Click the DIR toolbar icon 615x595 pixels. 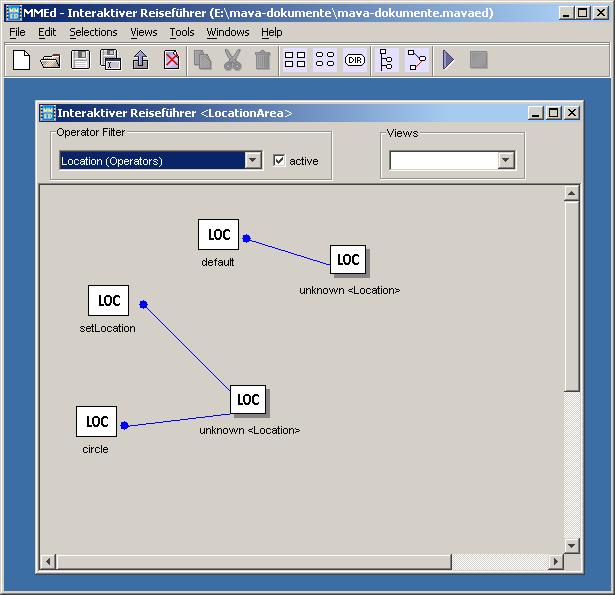click(355, 60)
